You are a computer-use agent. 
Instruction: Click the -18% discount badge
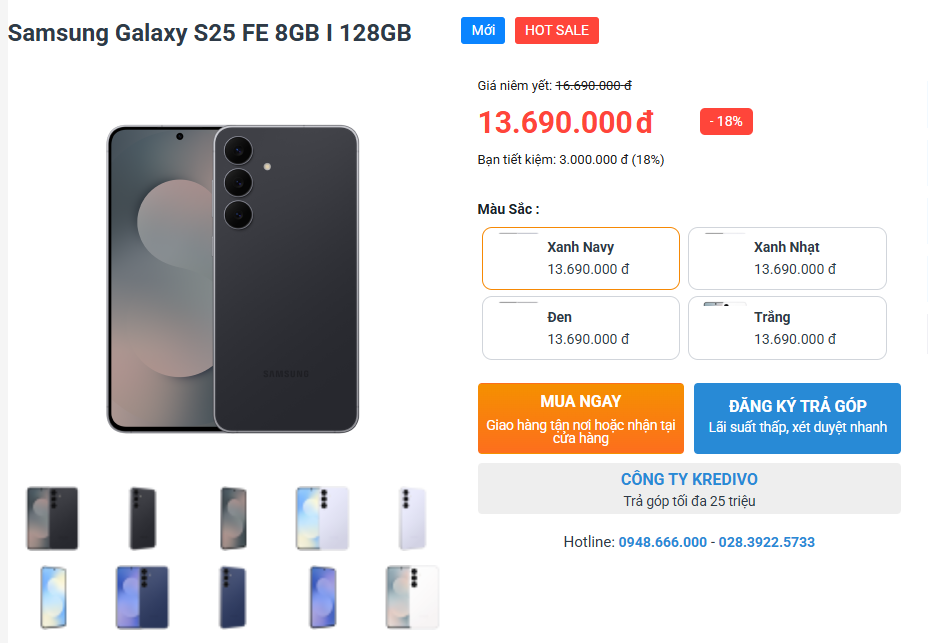pos(726,121)
